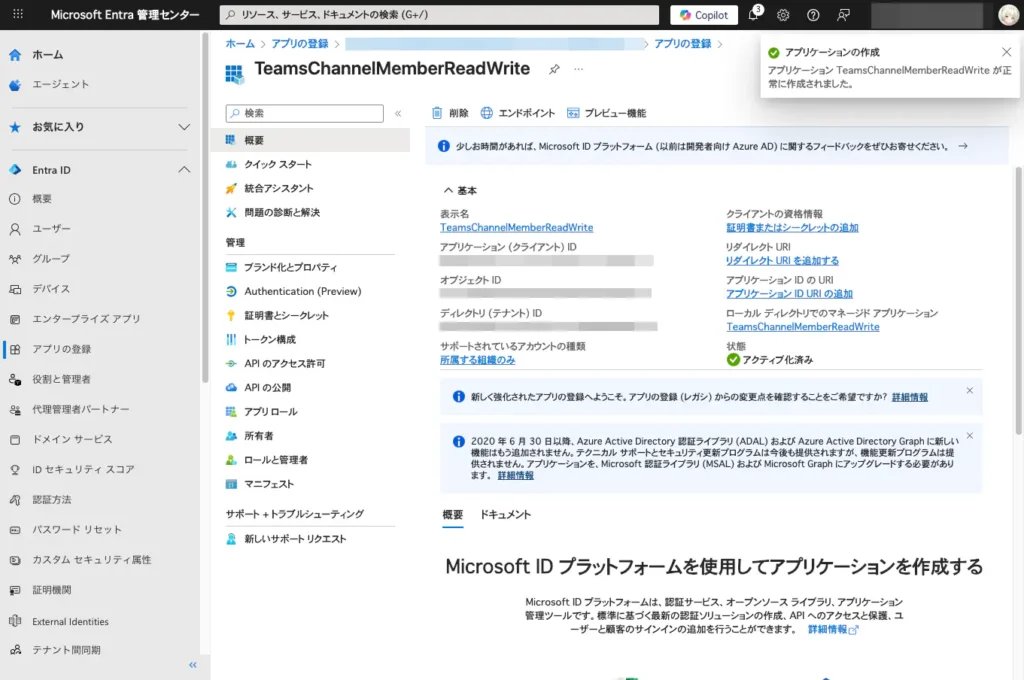Click 詳細情報 link in app registration welcome notice
1024x680 pixels.
coord(910,397)
